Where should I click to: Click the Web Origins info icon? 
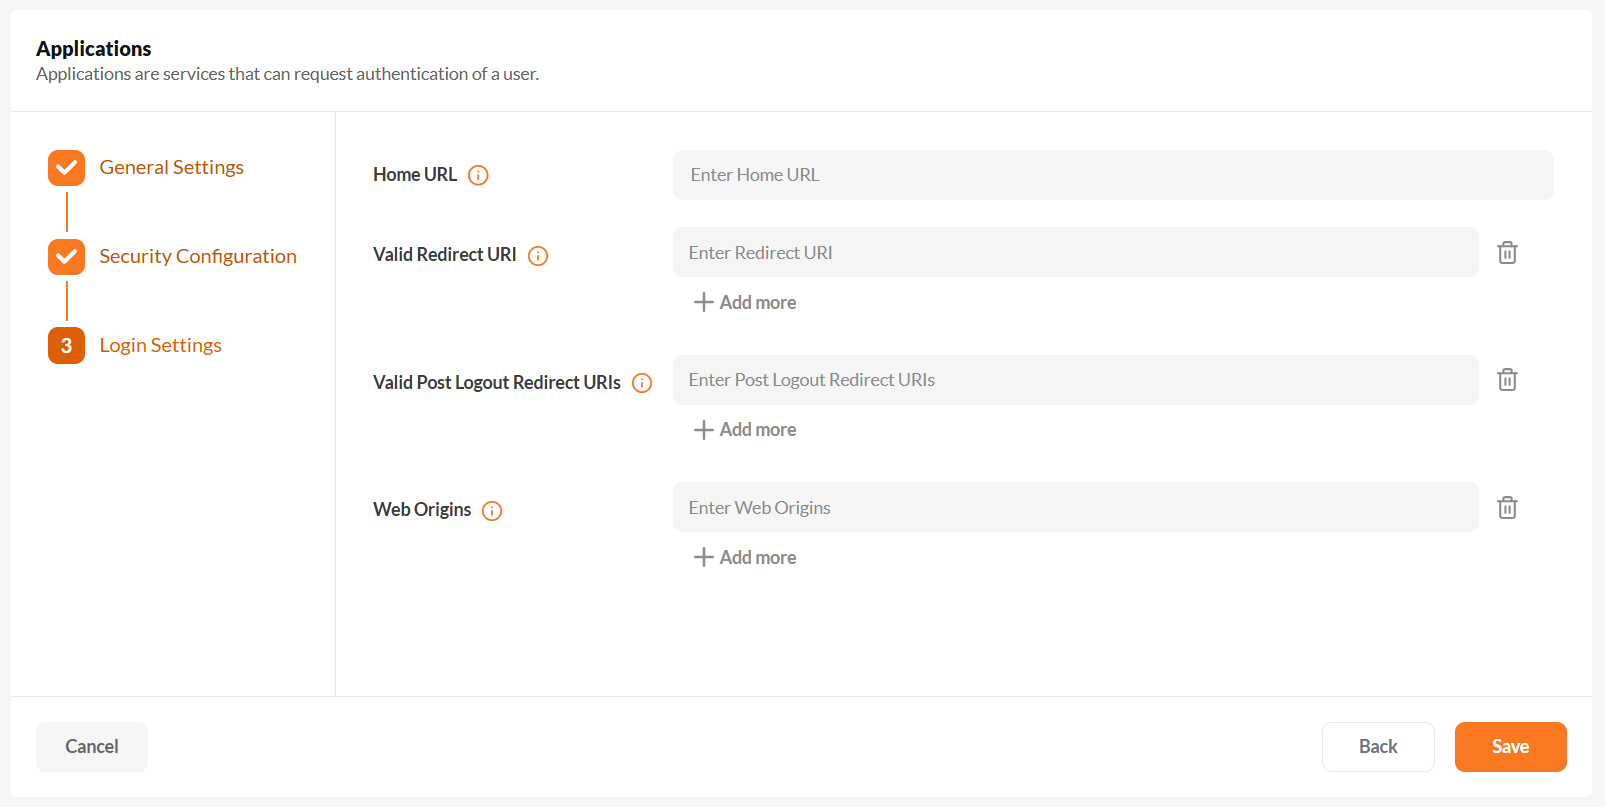pos(492,511)
